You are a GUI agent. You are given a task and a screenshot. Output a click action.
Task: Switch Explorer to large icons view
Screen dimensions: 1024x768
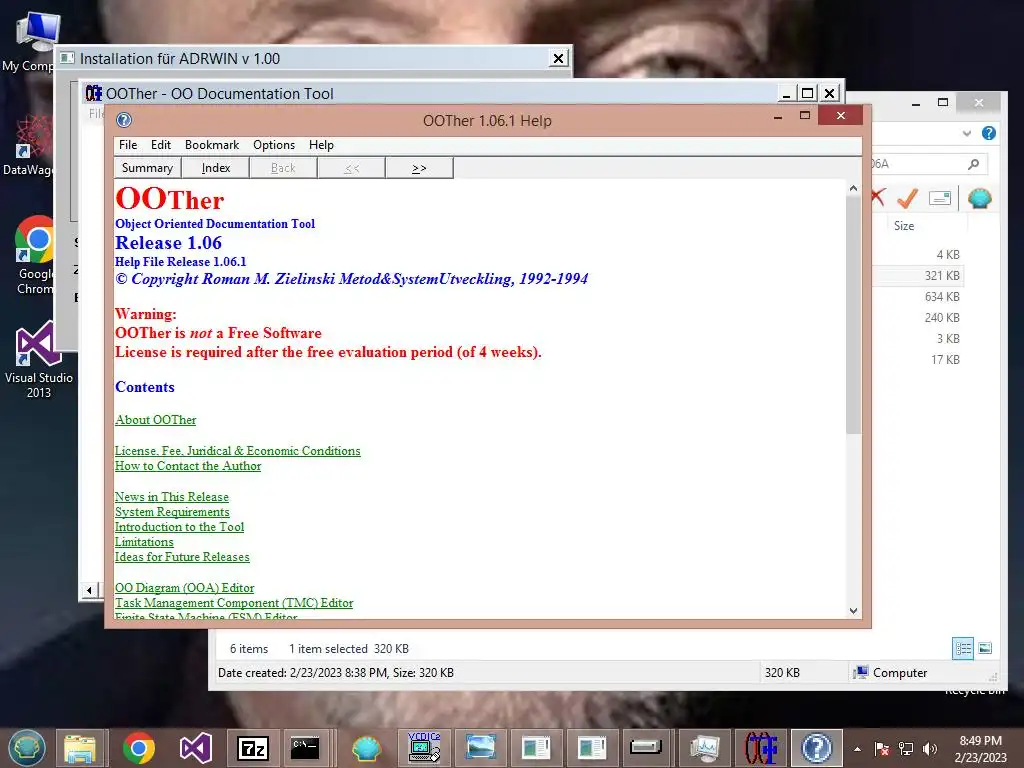[985, 648]
